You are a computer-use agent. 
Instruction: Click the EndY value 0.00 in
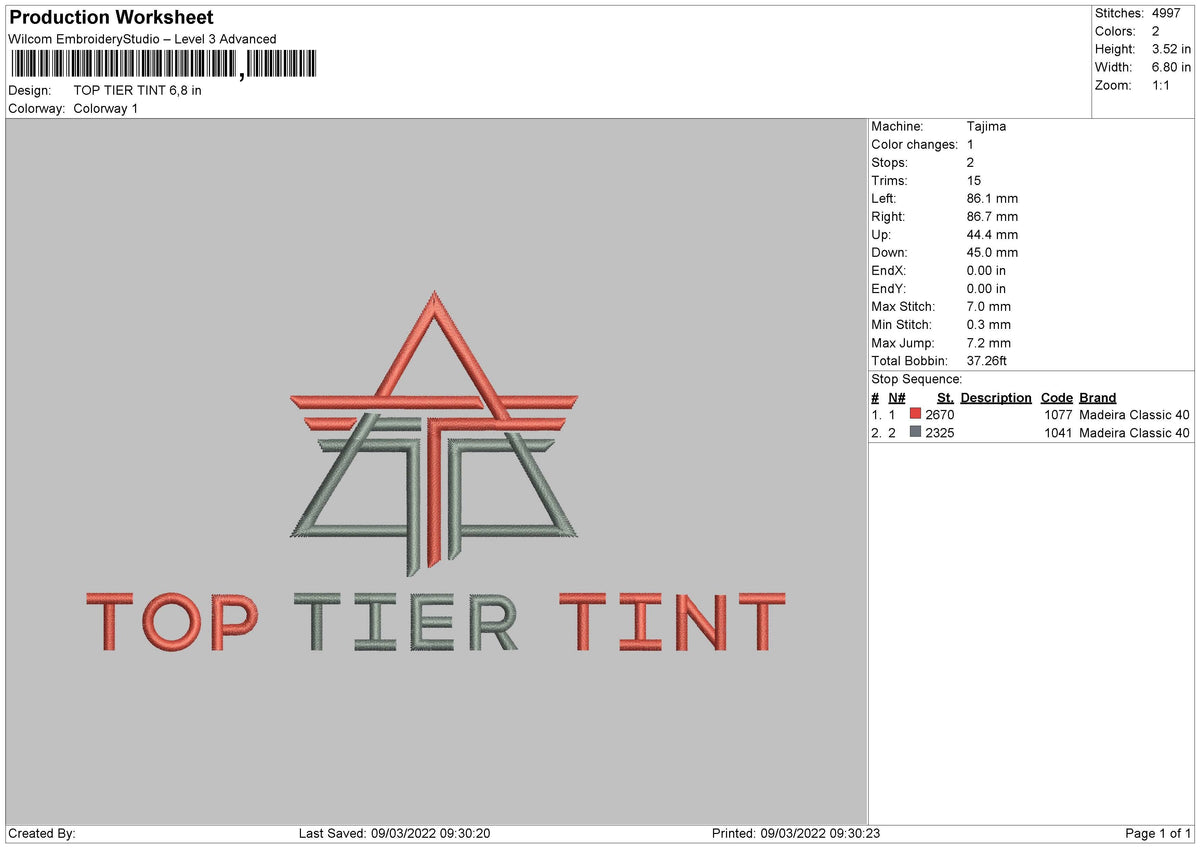pos(987,288)
